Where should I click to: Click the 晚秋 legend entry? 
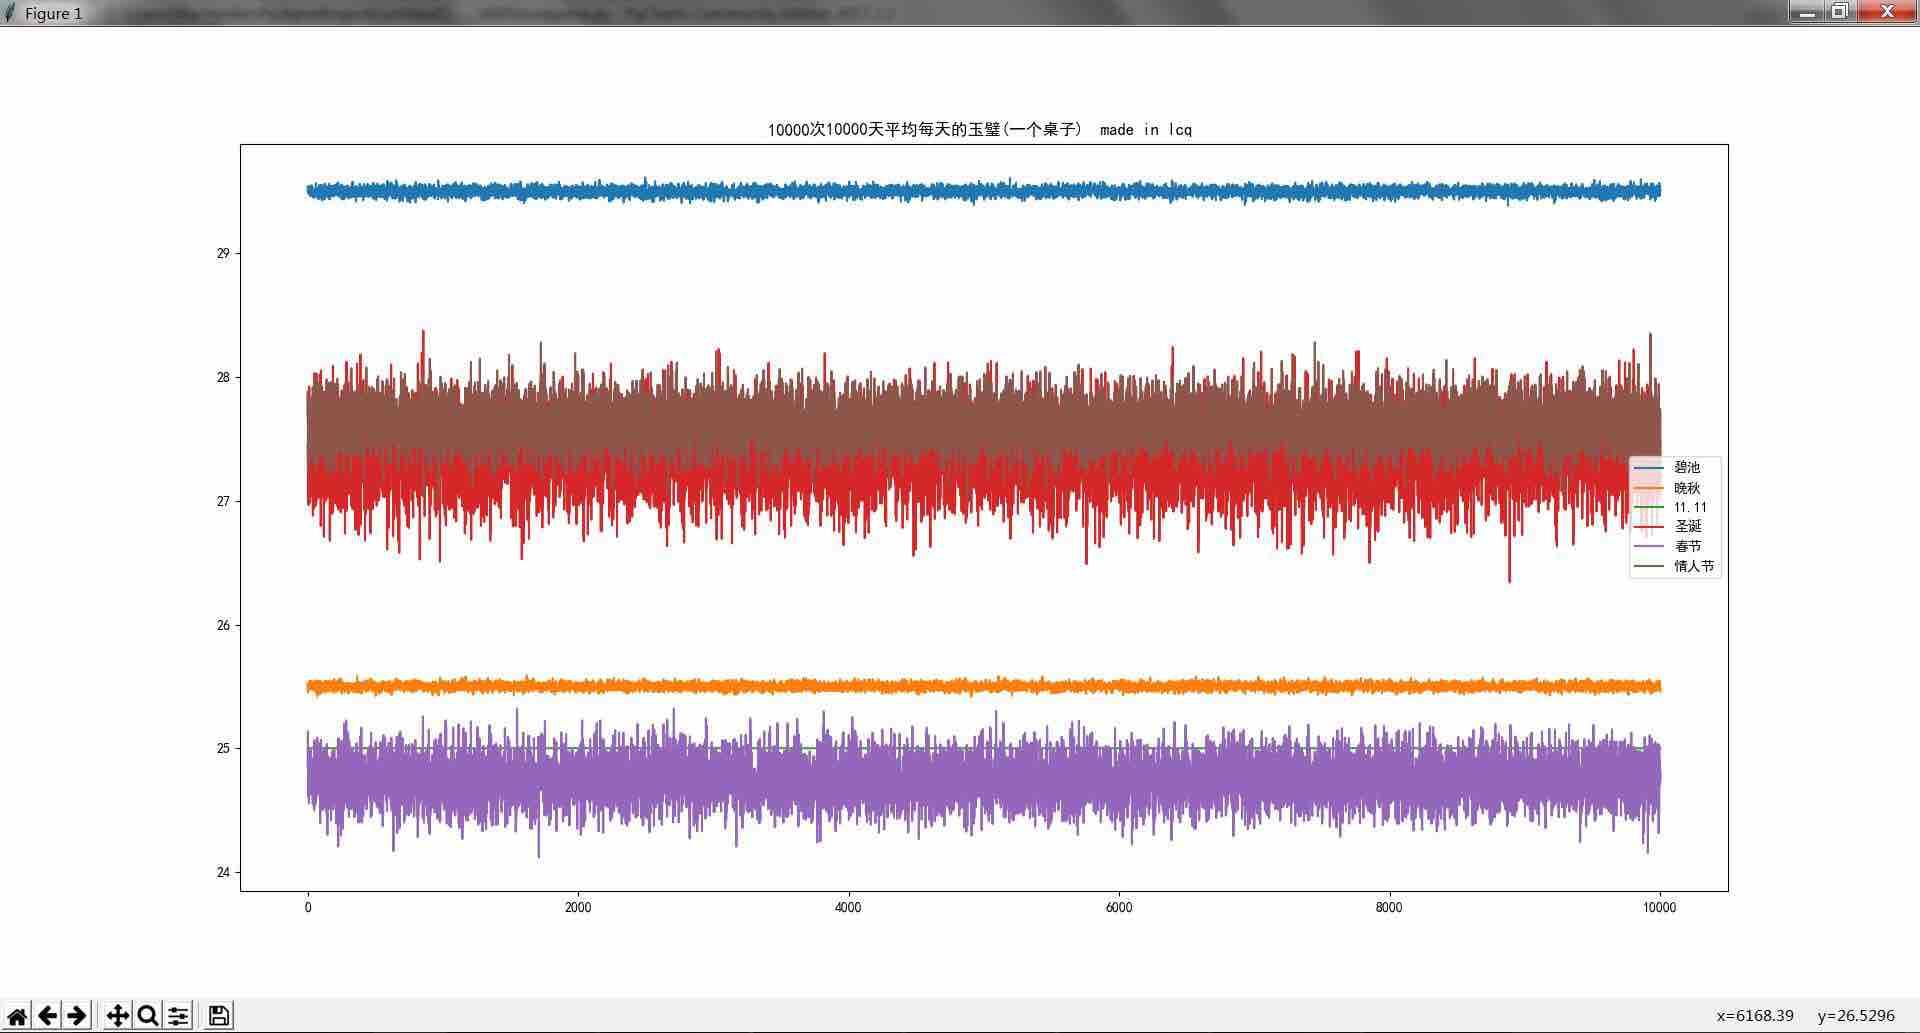1687,488
